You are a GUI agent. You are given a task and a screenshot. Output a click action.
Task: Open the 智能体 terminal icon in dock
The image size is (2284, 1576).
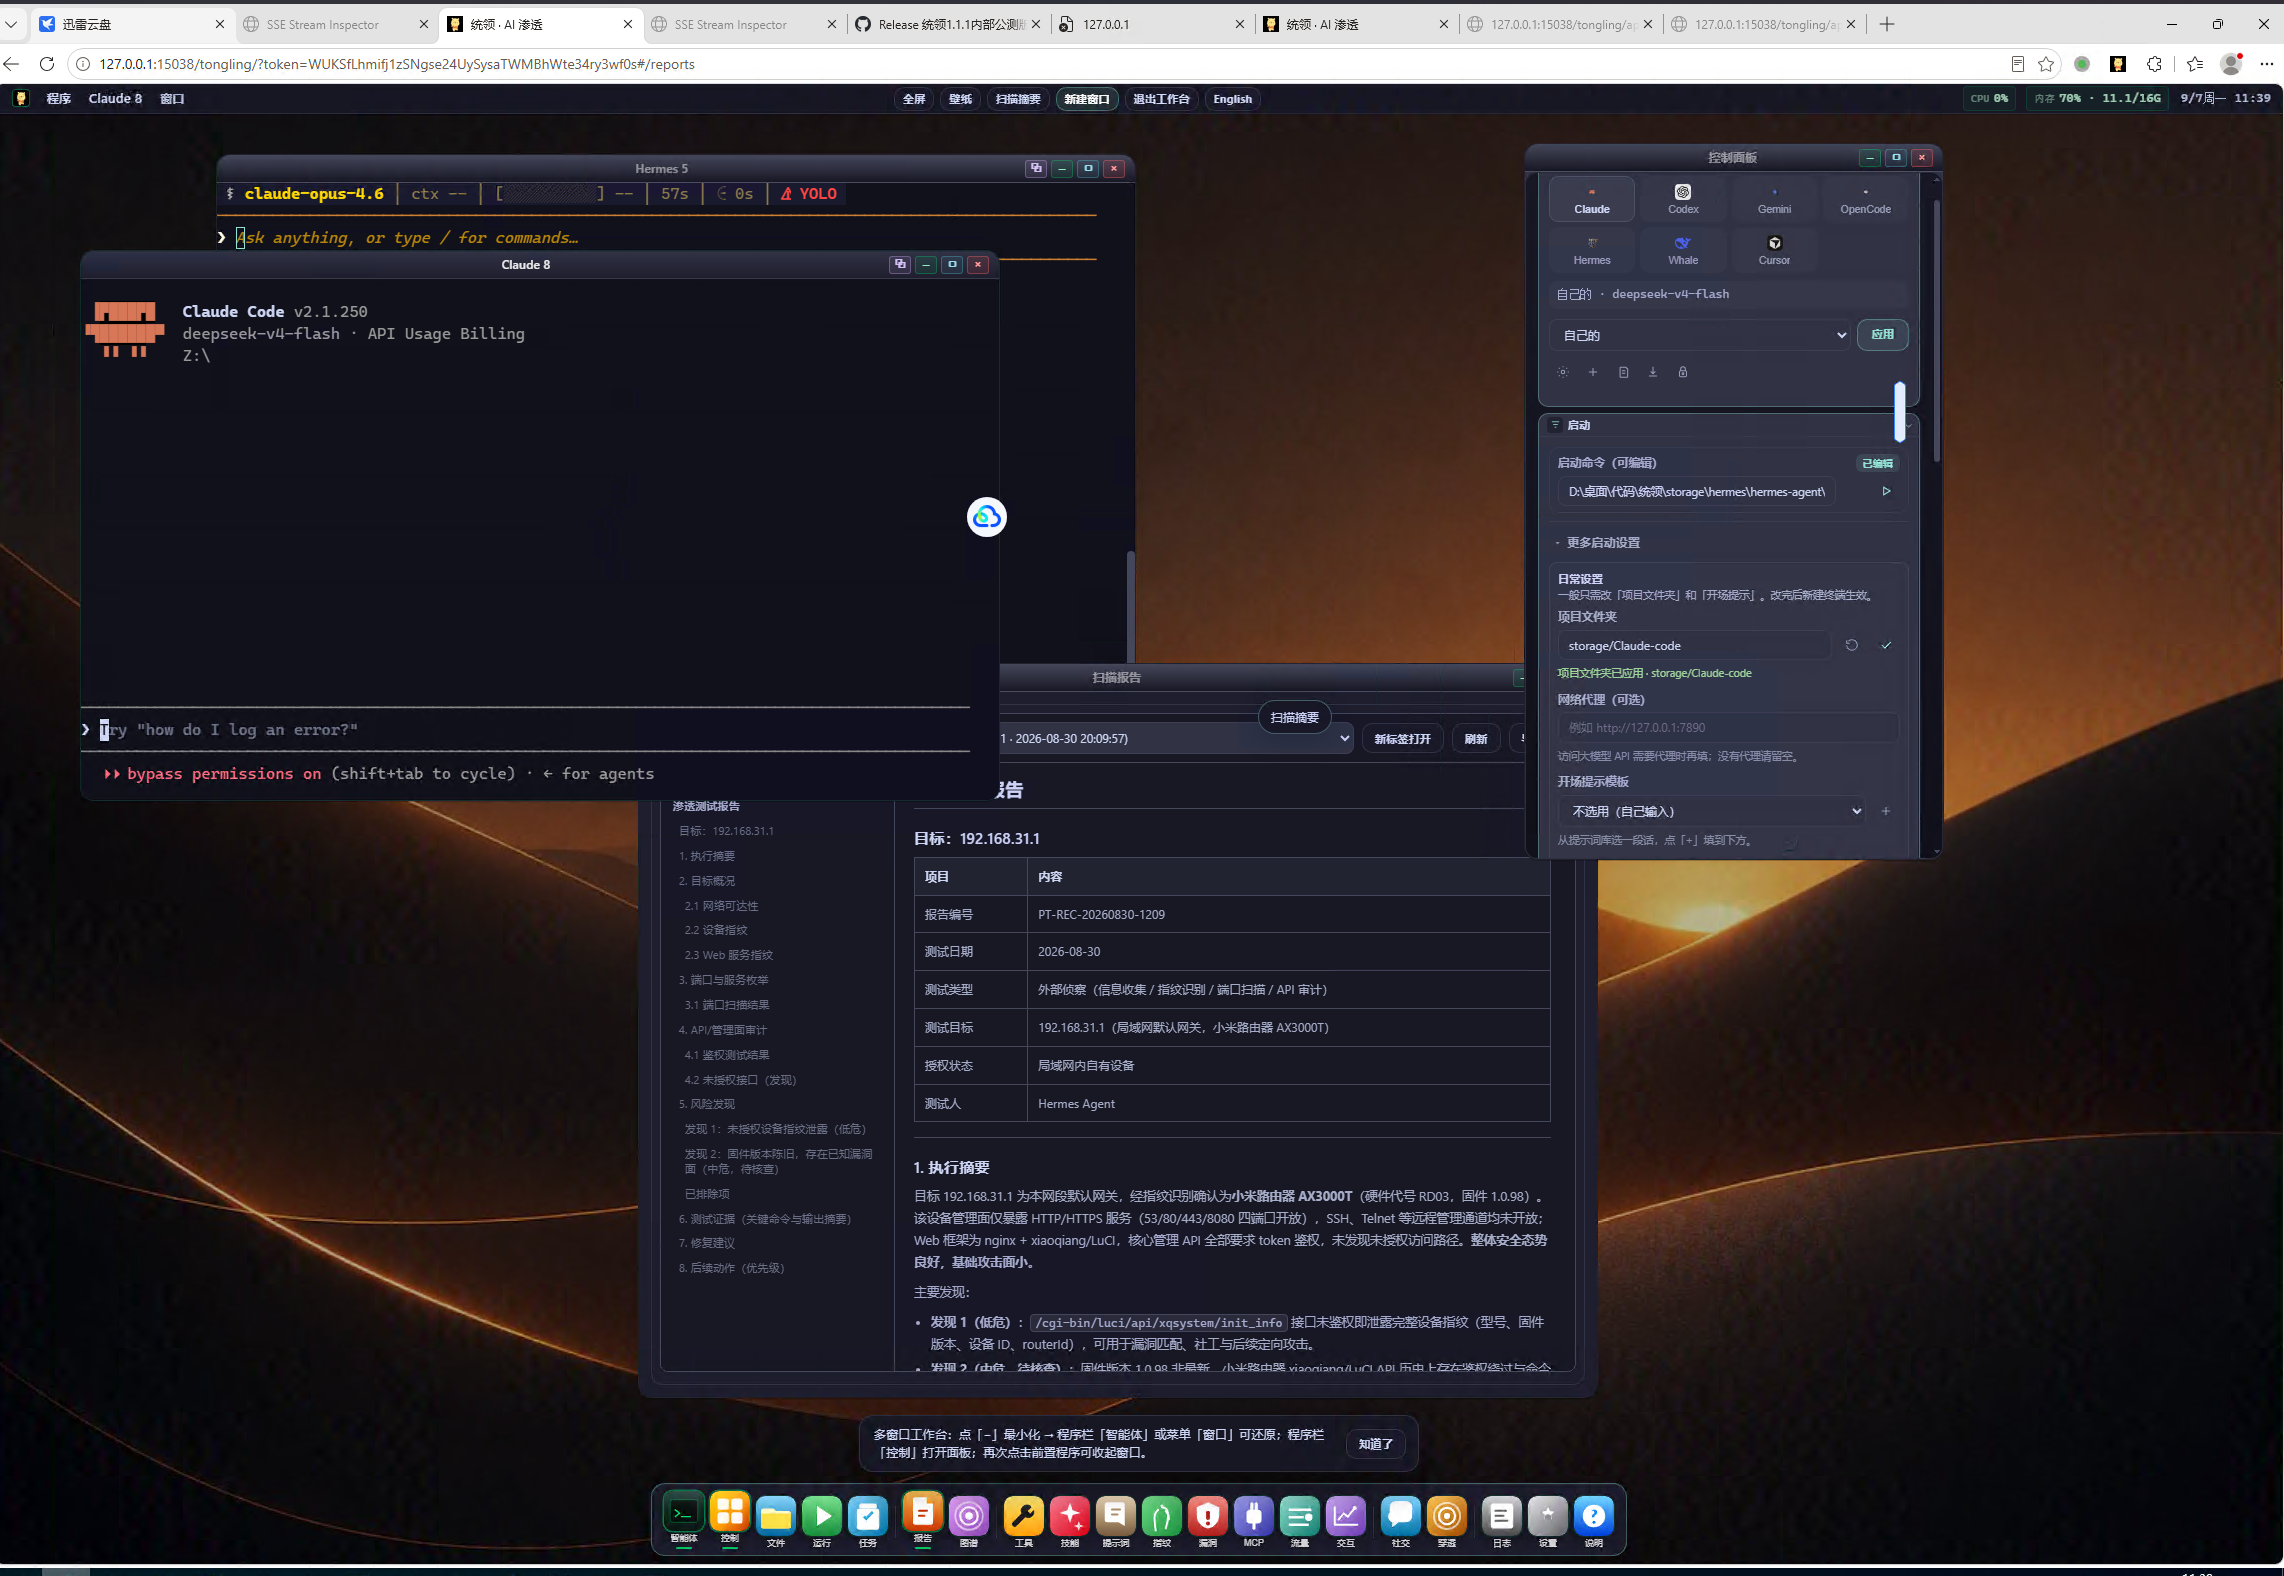coord(683,1515)
